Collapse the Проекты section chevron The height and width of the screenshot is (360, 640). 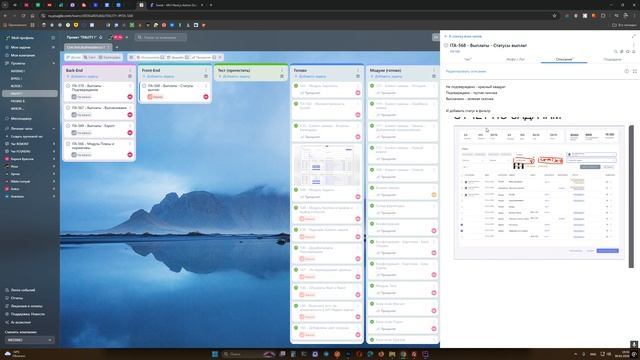[x=53, y=63]
